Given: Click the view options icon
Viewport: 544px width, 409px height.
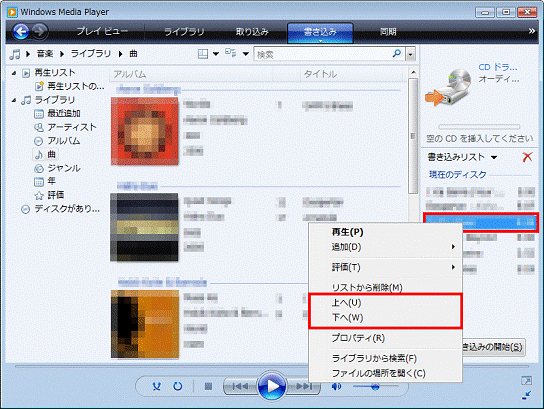Looking at the screenshot, I should [x=231, y=53].
